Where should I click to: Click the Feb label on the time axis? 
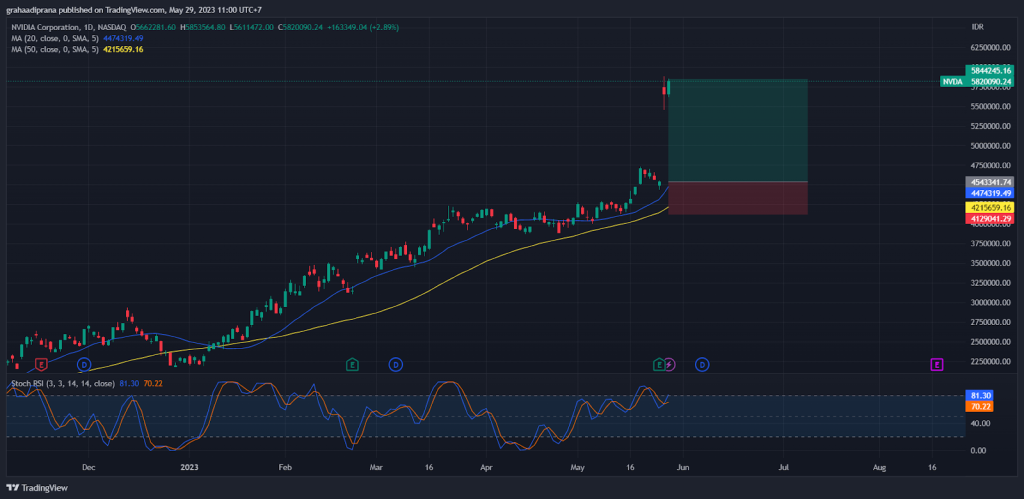[x=283, y=468]
